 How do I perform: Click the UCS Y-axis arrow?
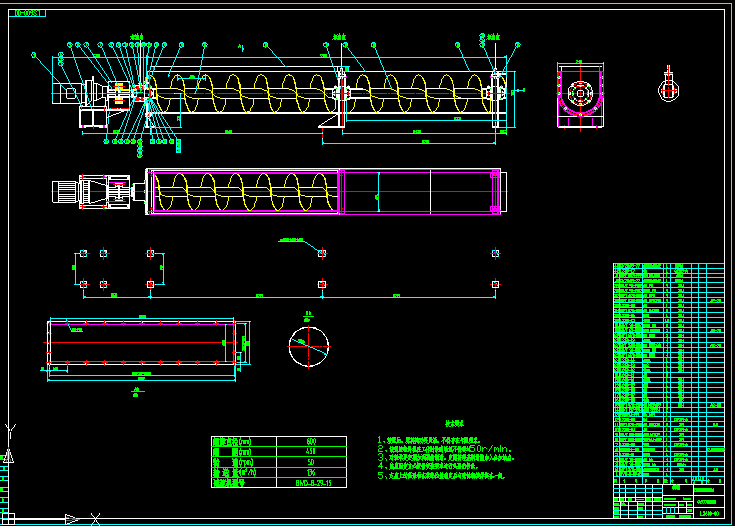(x=10, y=430)
